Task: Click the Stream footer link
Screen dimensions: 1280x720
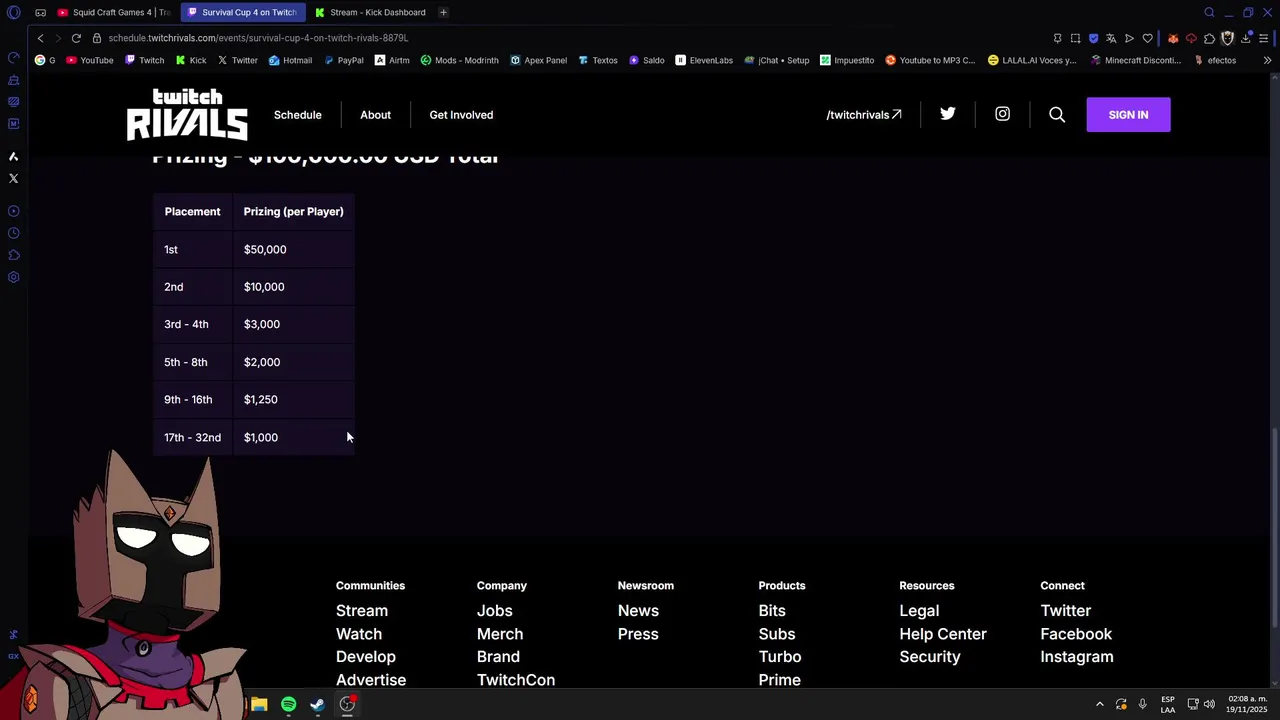Action: pos(362,611)
